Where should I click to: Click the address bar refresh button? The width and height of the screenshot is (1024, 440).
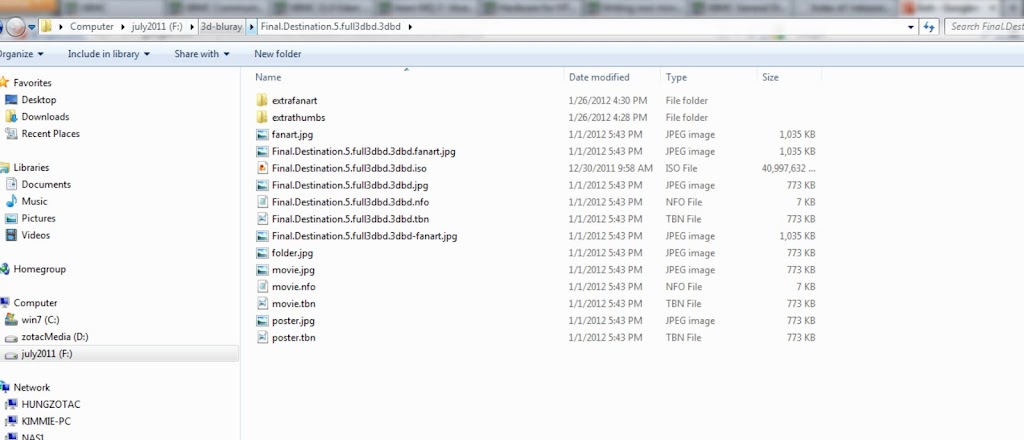click(x=929, y=27)
